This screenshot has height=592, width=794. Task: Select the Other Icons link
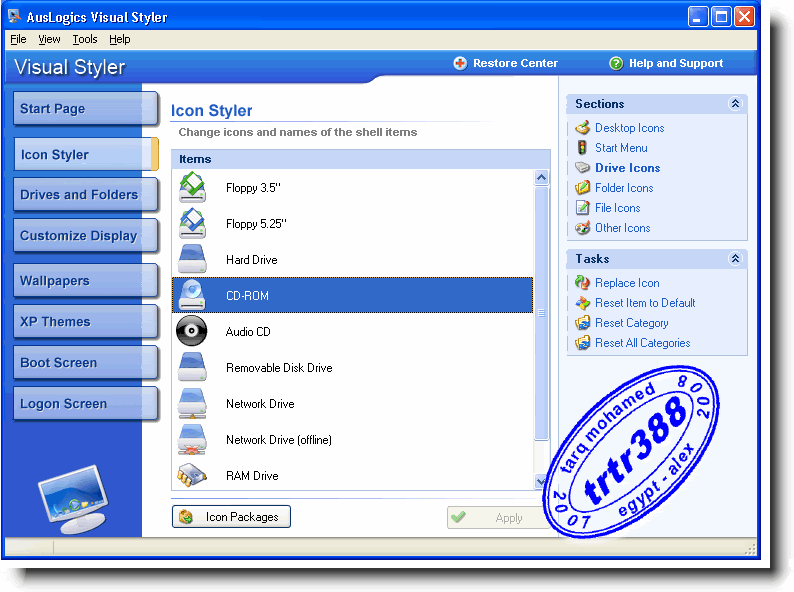point(622,228)
